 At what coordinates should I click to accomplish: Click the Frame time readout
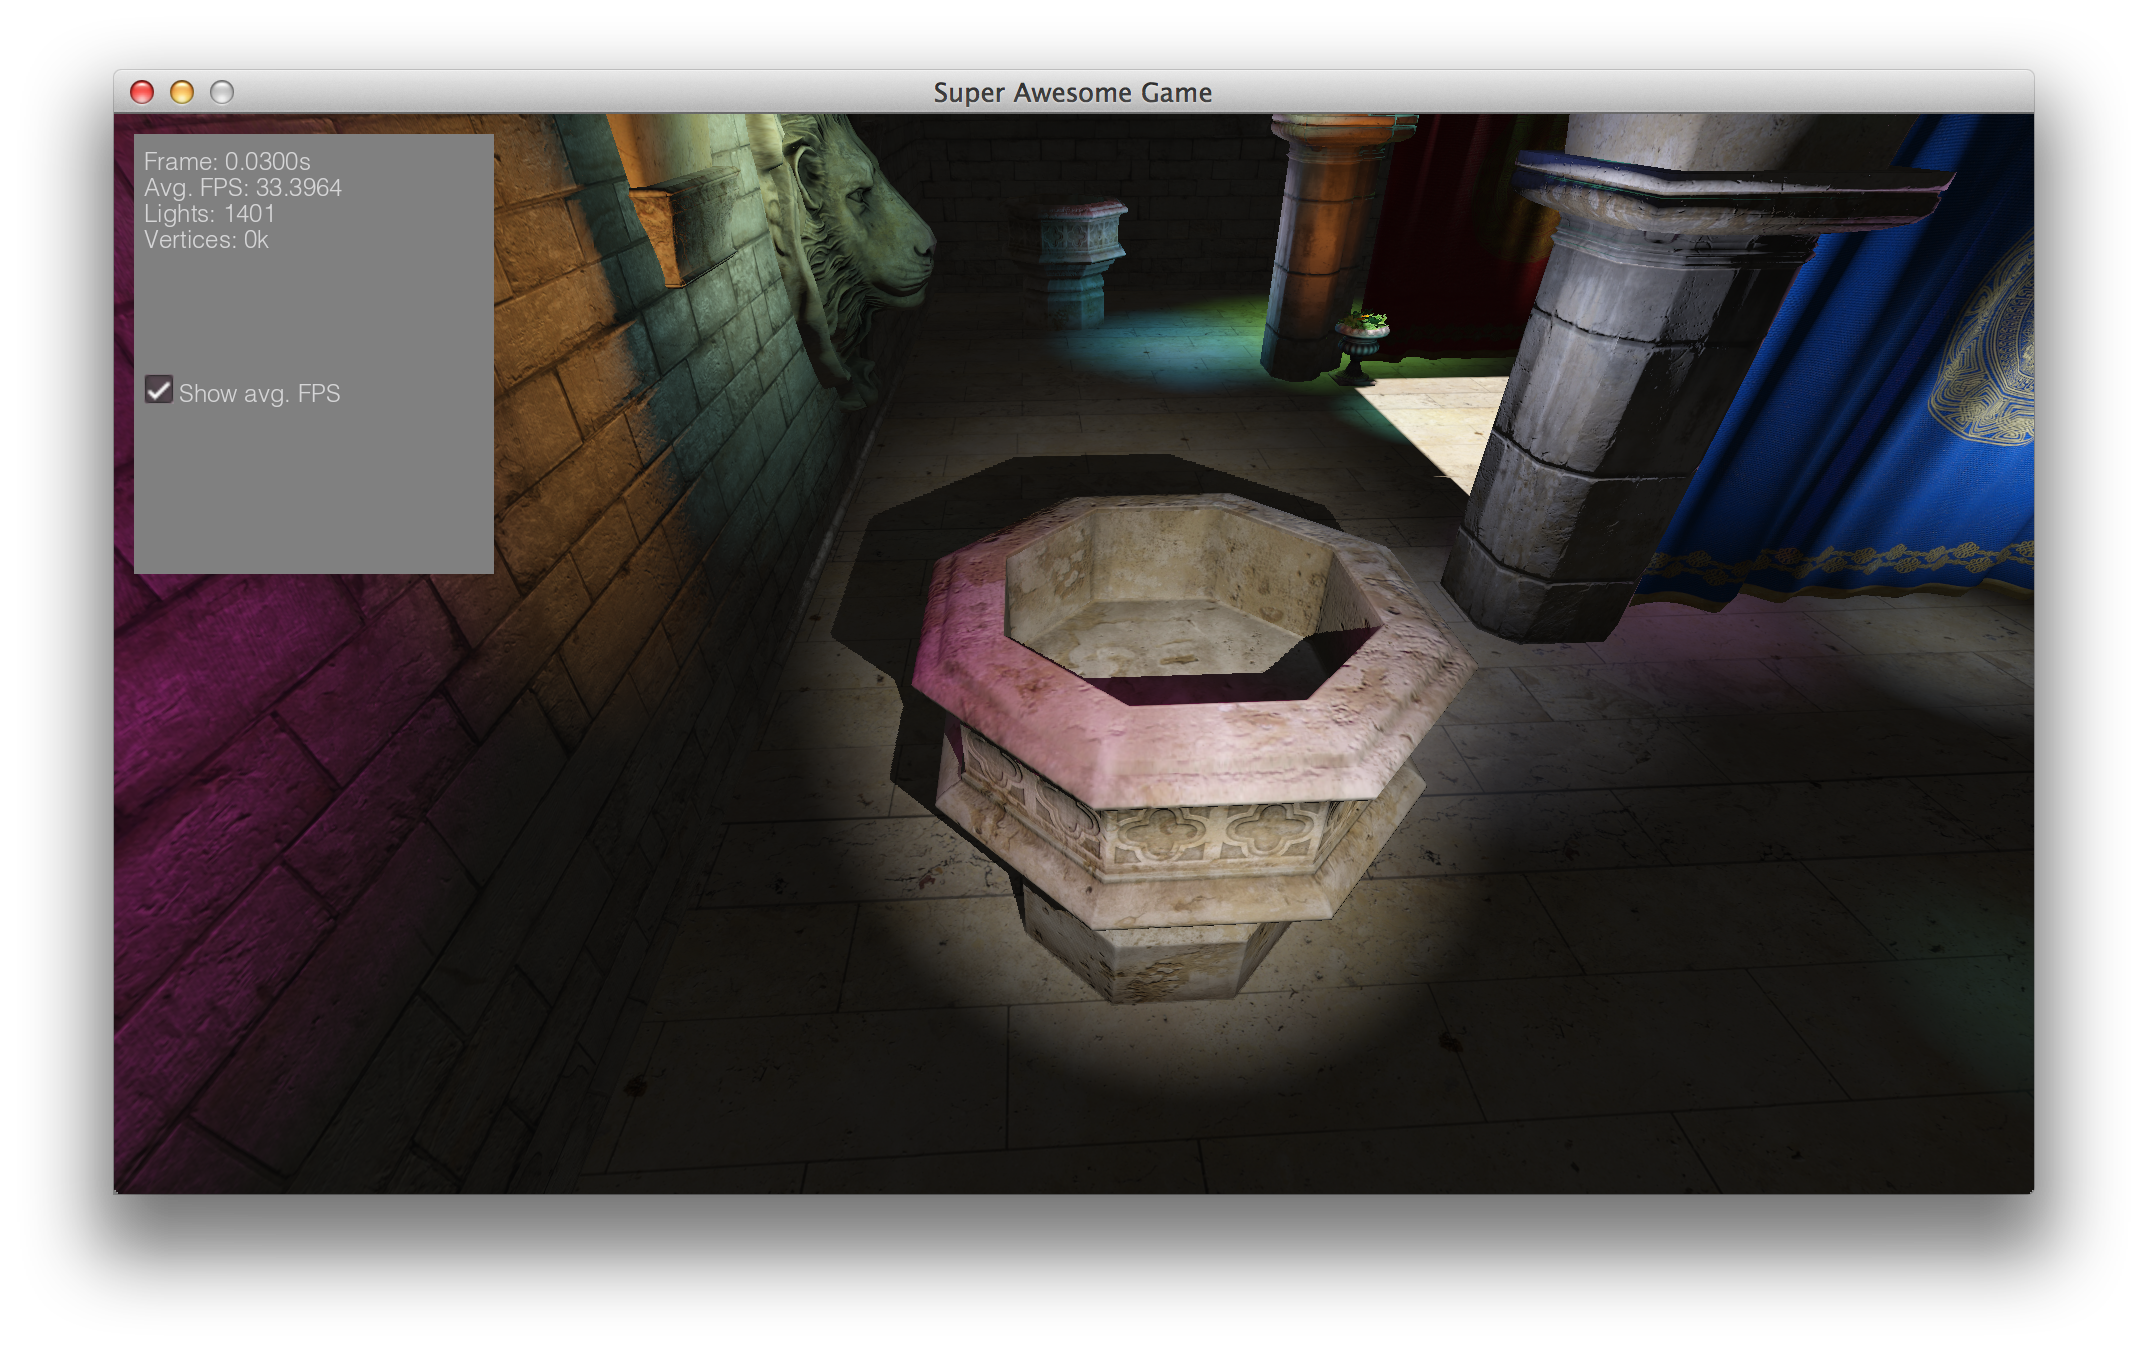tap(227, 161)
